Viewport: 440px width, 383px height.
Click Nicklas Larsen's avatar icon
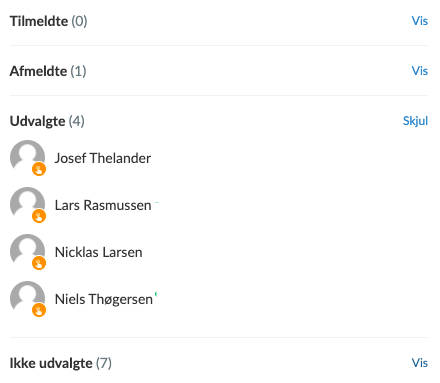27,251
